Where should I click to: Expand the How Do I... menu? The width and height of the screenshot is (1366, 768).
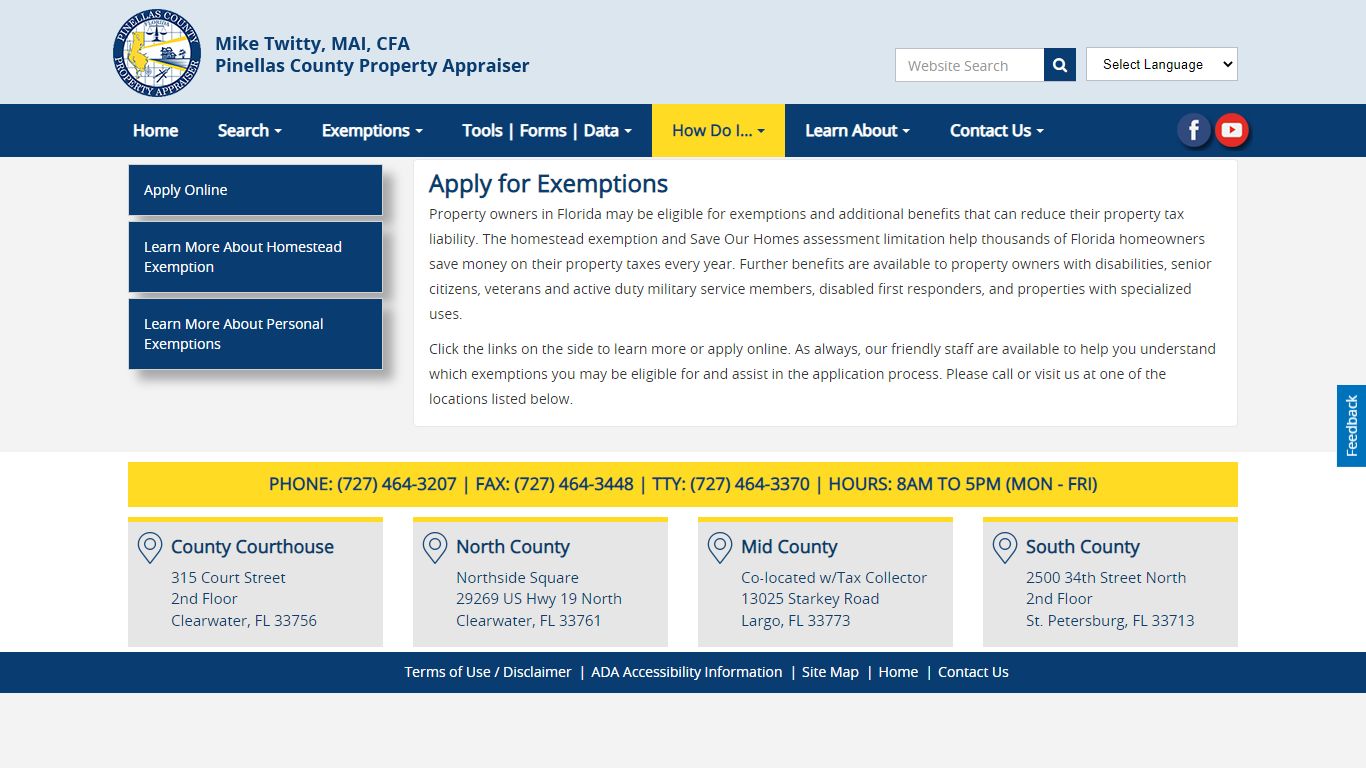point(718,130)
